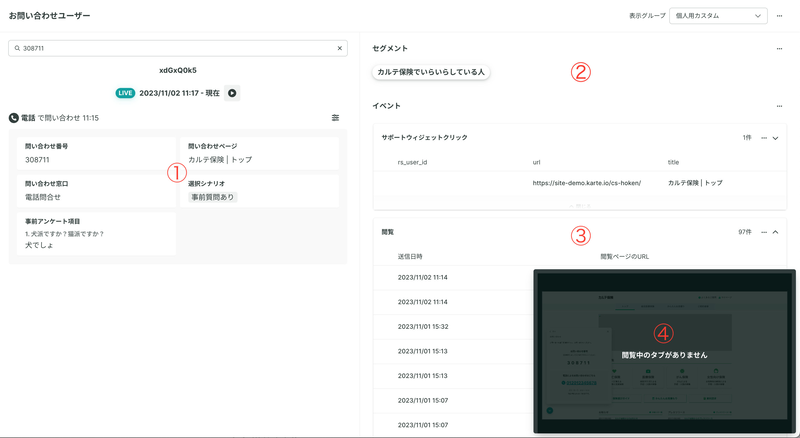Open more options for 閲覧 event
Viewport: 800px width, 438px height.
pyautogui.click(x=764, y=232)
